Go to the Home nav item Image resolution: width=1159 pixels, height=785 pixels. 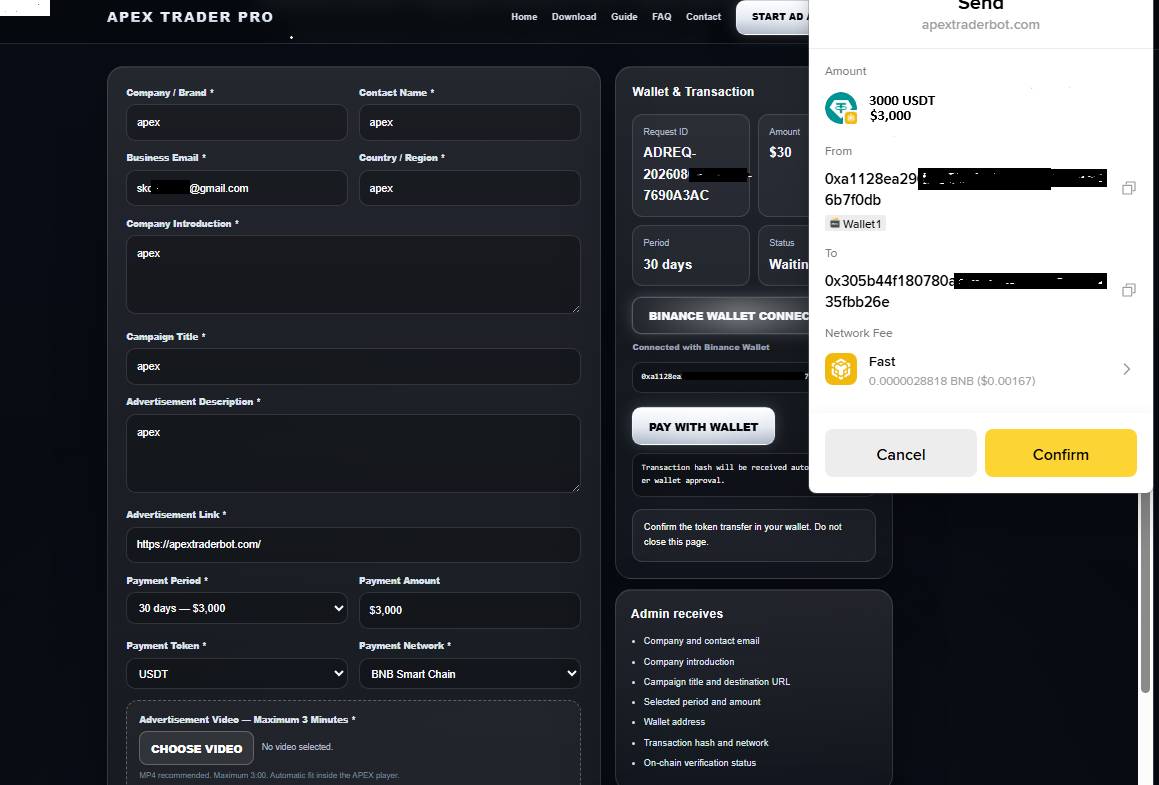coord(524,16)
